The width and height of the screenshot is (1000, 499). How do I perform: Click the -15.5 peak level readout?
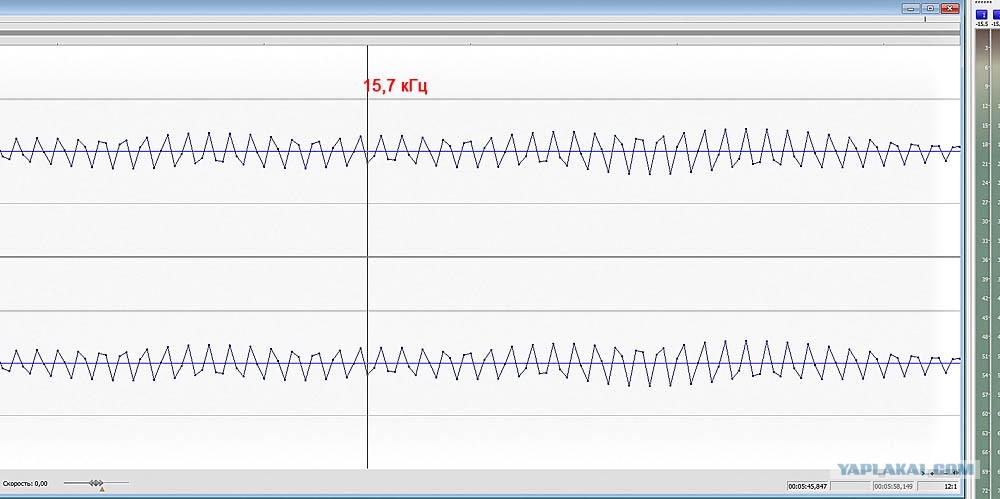(x=982, y=24)
